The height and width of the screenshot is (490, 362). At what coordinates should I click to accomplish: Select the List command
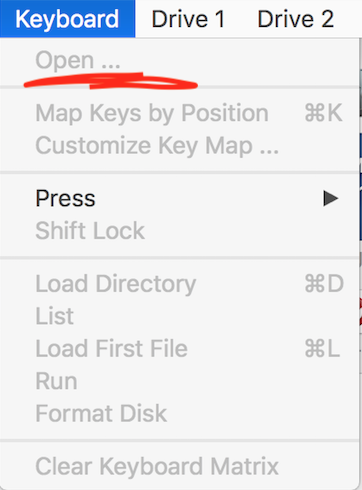click(180, 316)
